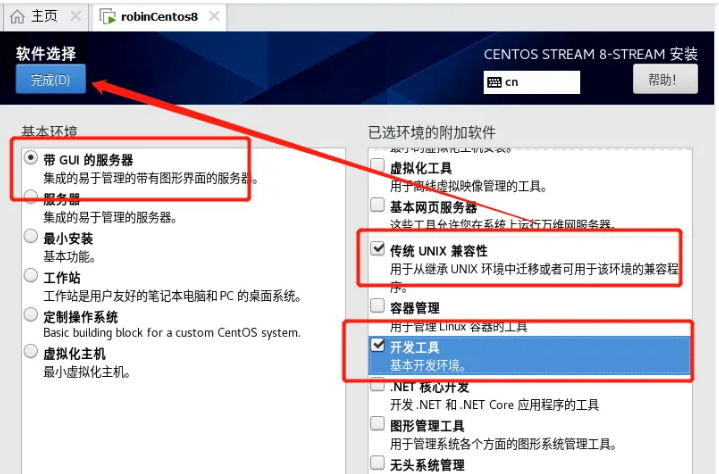Open the 帮助! help button
Image resolution: width=719 pixels, height=474 pixels.
pos(665,79)
